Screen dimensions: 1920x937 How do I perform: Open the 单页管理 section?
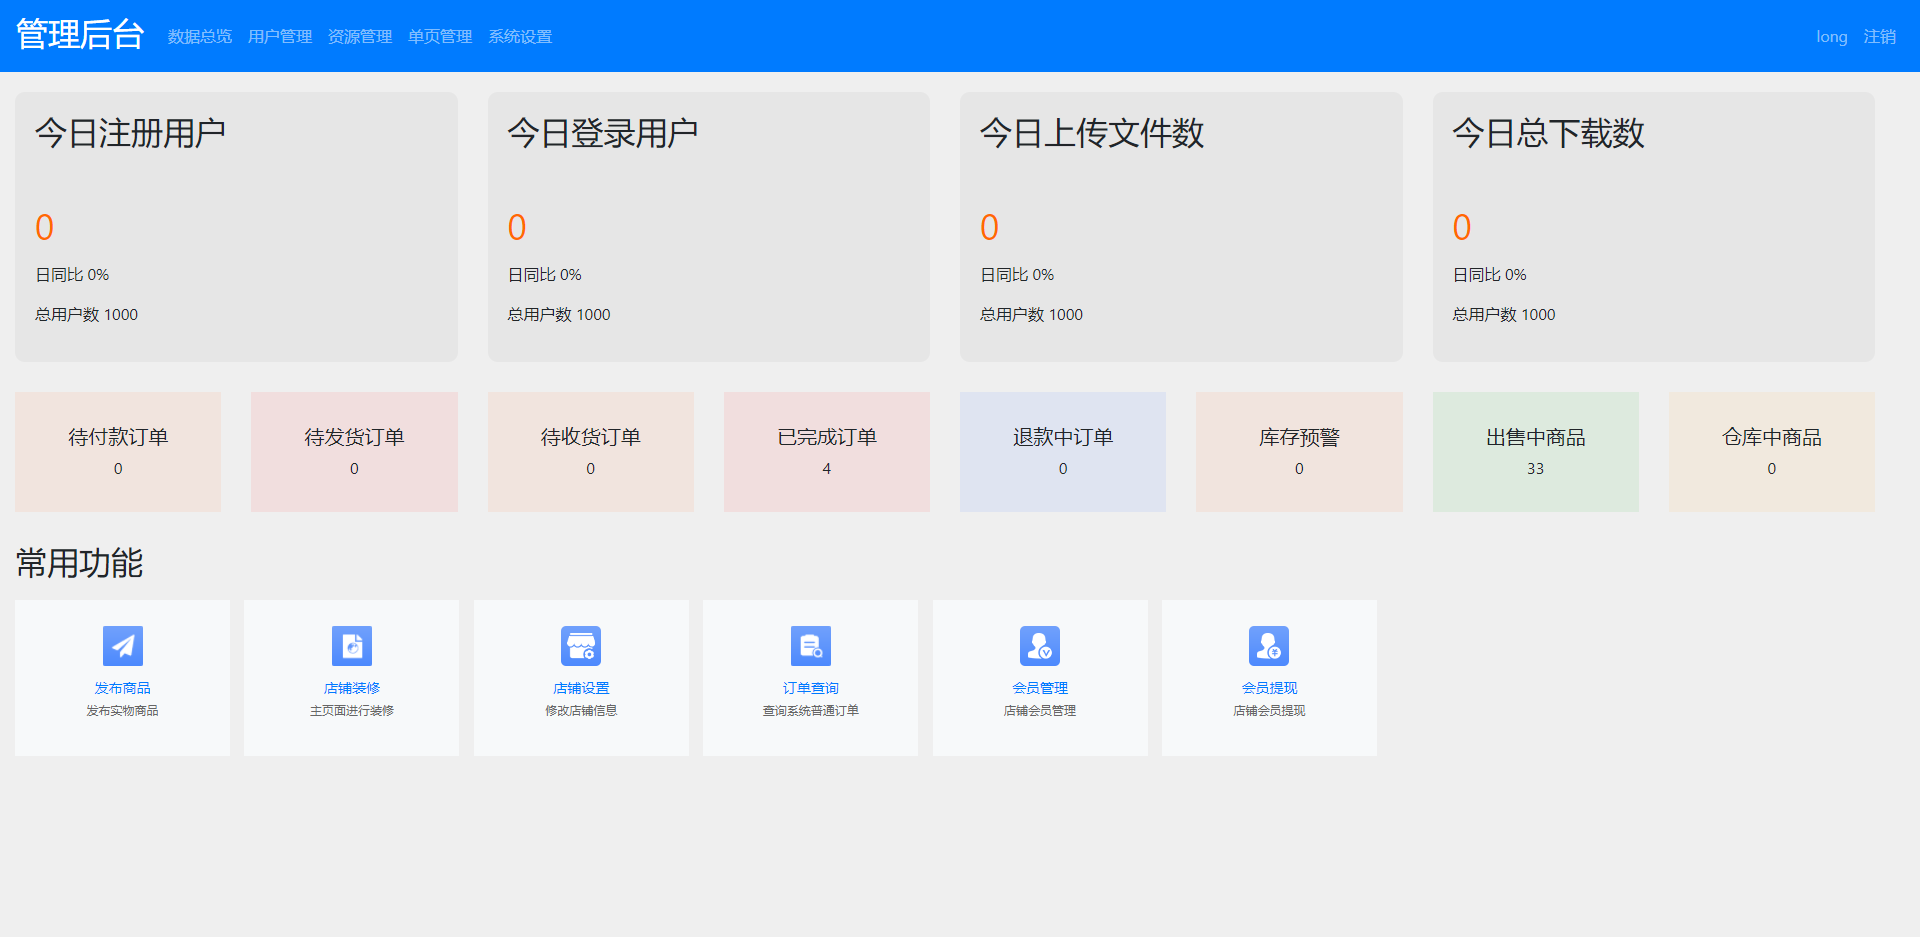(439, 36)
